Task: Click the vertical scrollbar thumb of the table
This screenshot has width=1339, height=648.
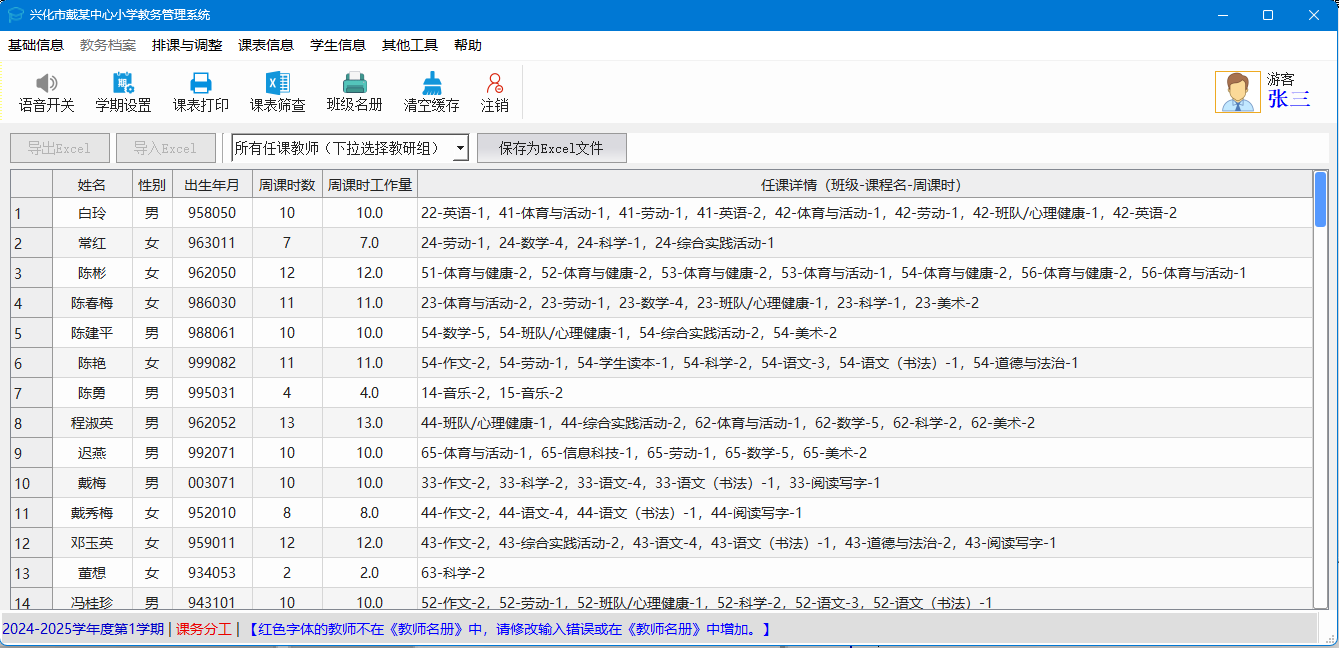Action: point(1320,200)
